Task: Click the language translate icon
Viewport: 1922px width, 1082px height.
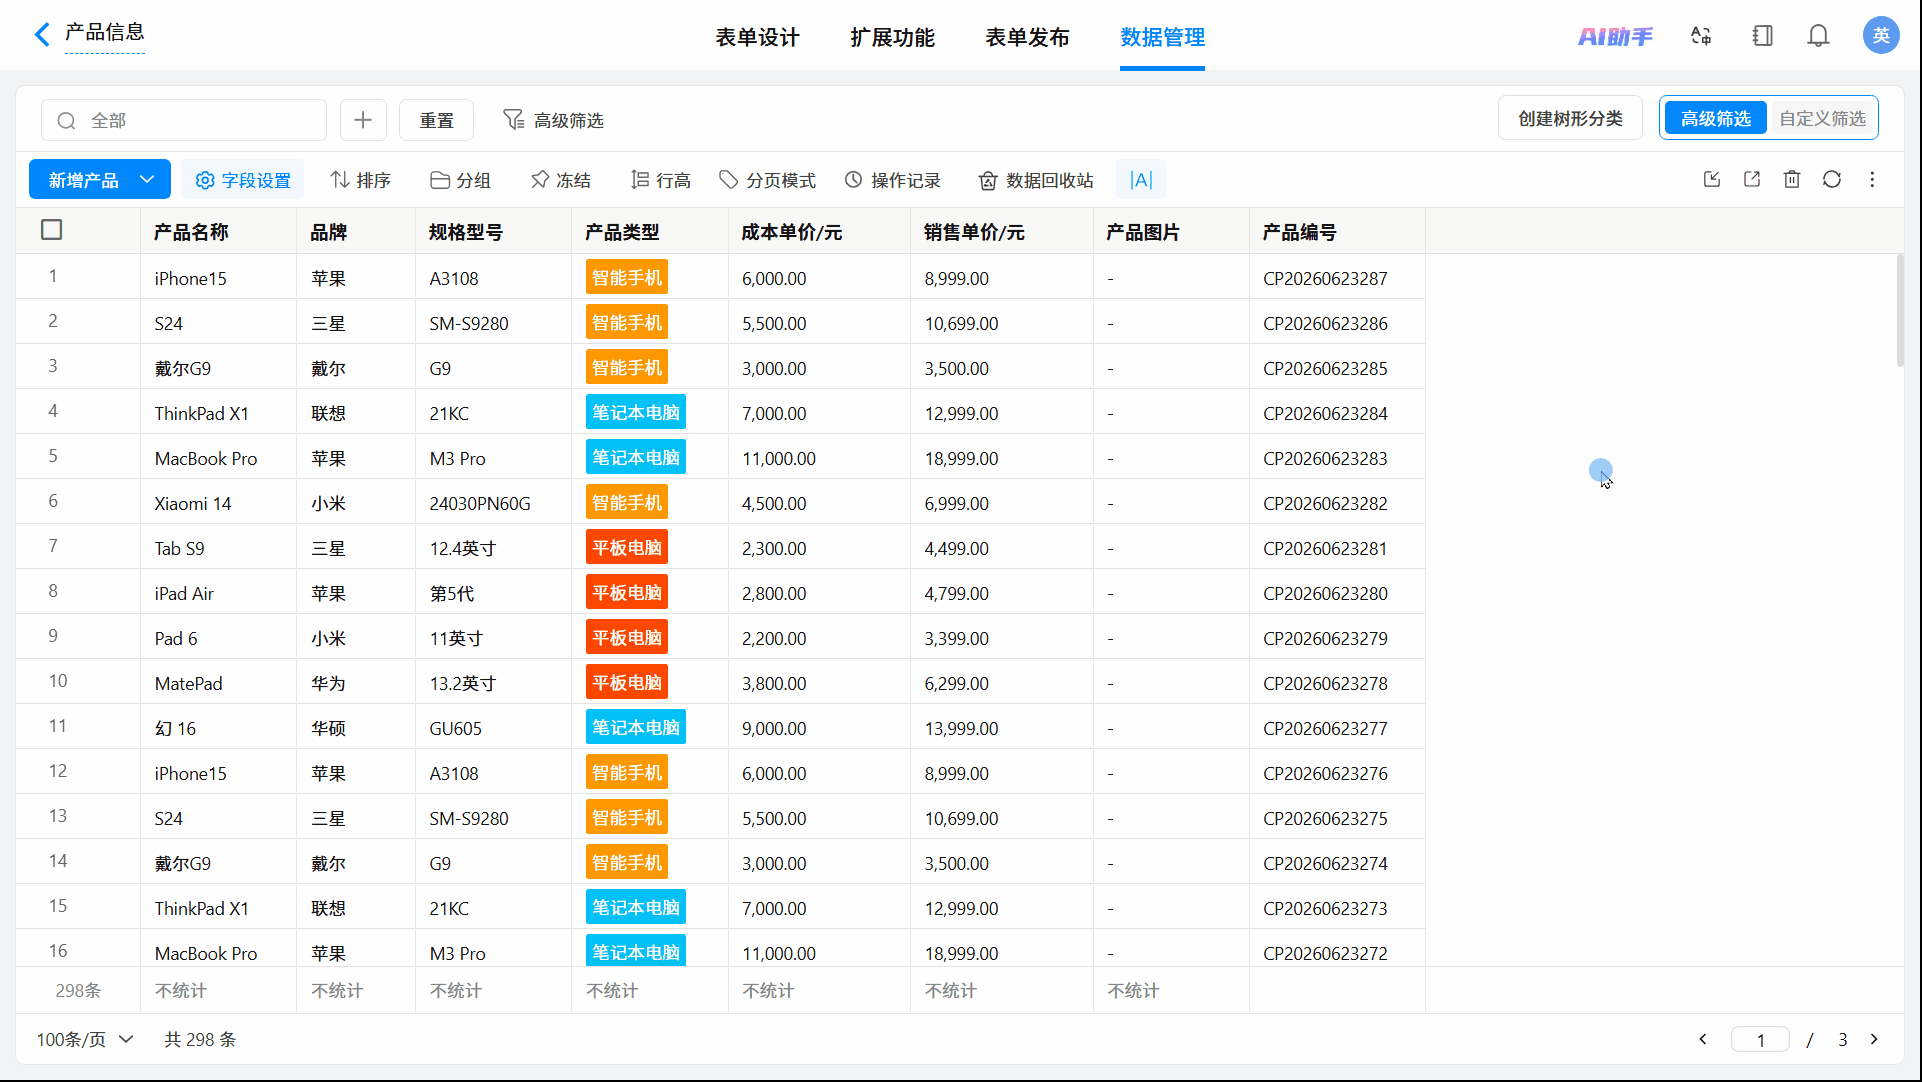Action: tap(1701, 36)
